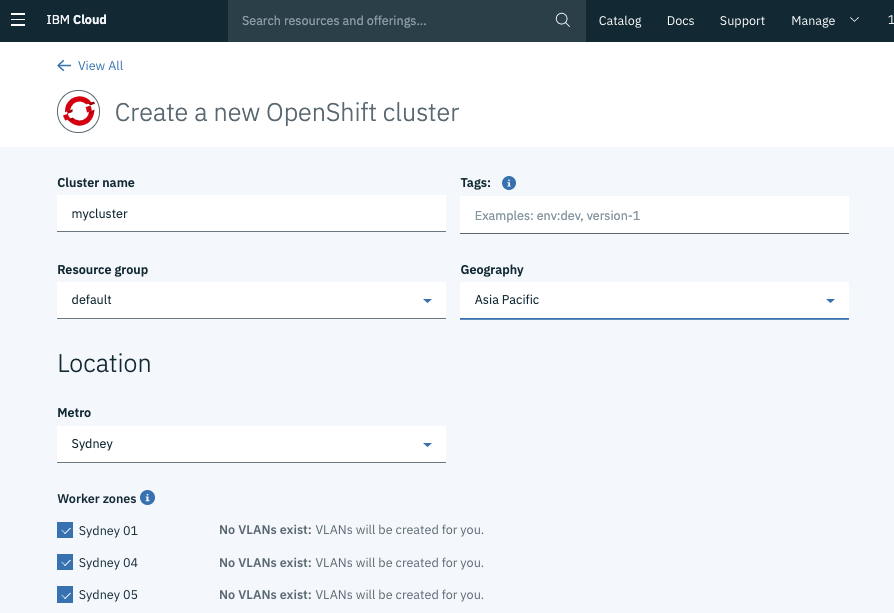This screenshot has width=894, height=613.
Task: Click the Create a new OpenShift cluster title
Action: point(287,112)
